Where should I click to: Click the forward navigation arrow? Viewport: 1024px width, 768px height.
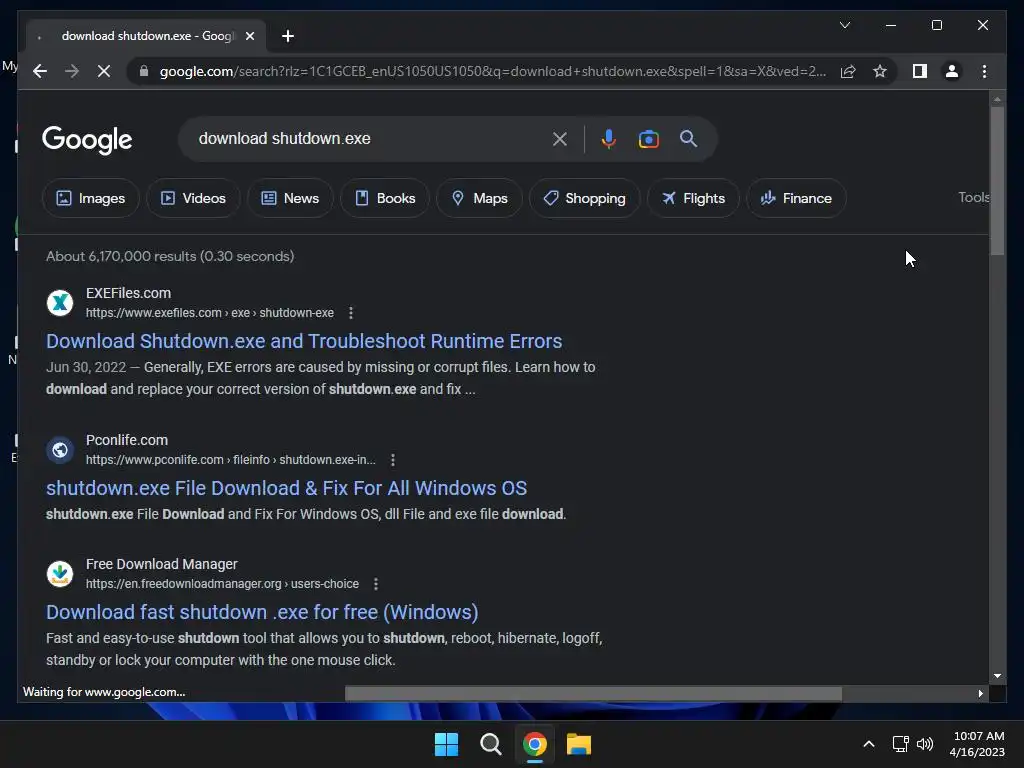tap(72, 71)
